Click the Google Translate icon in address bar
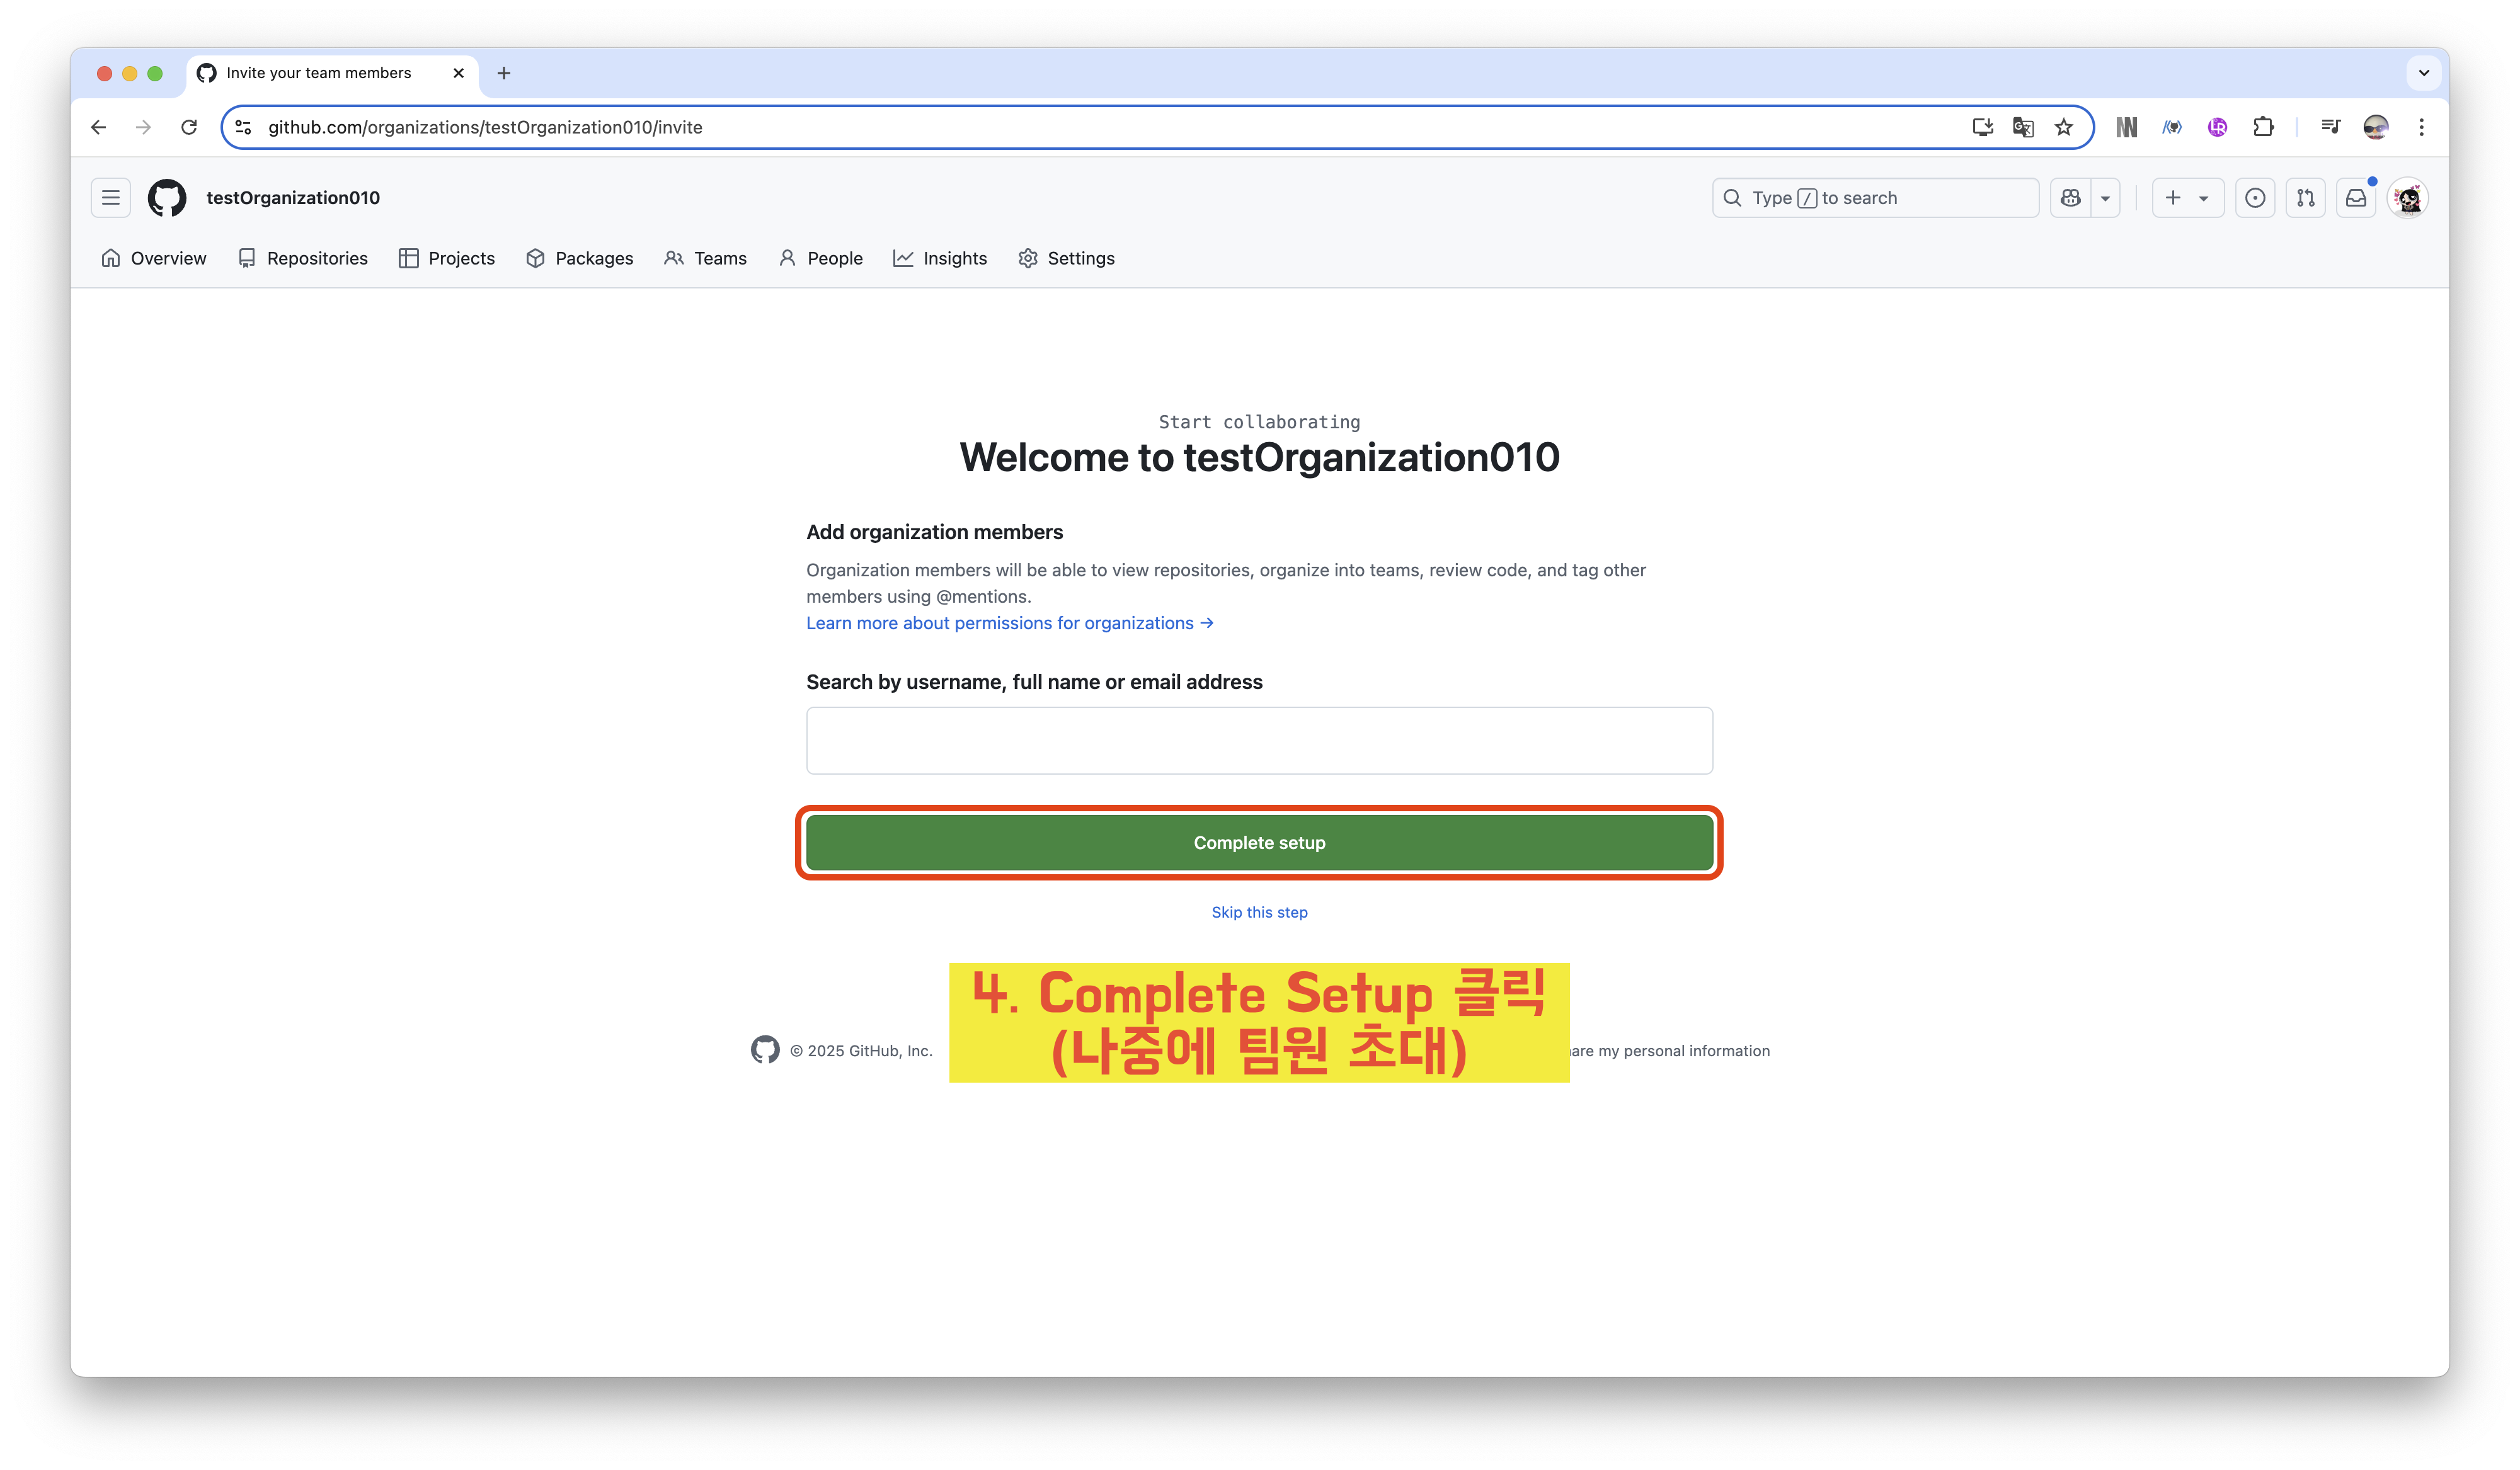 [2023, 127]
